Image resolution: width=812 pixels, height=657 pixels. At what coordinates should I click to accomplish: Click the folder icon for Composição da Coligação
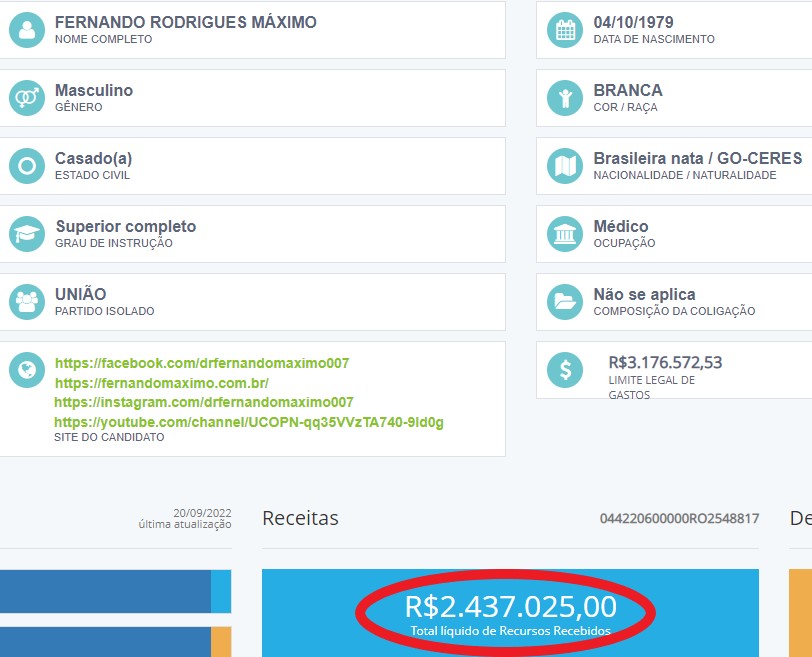tap(565, 301)
